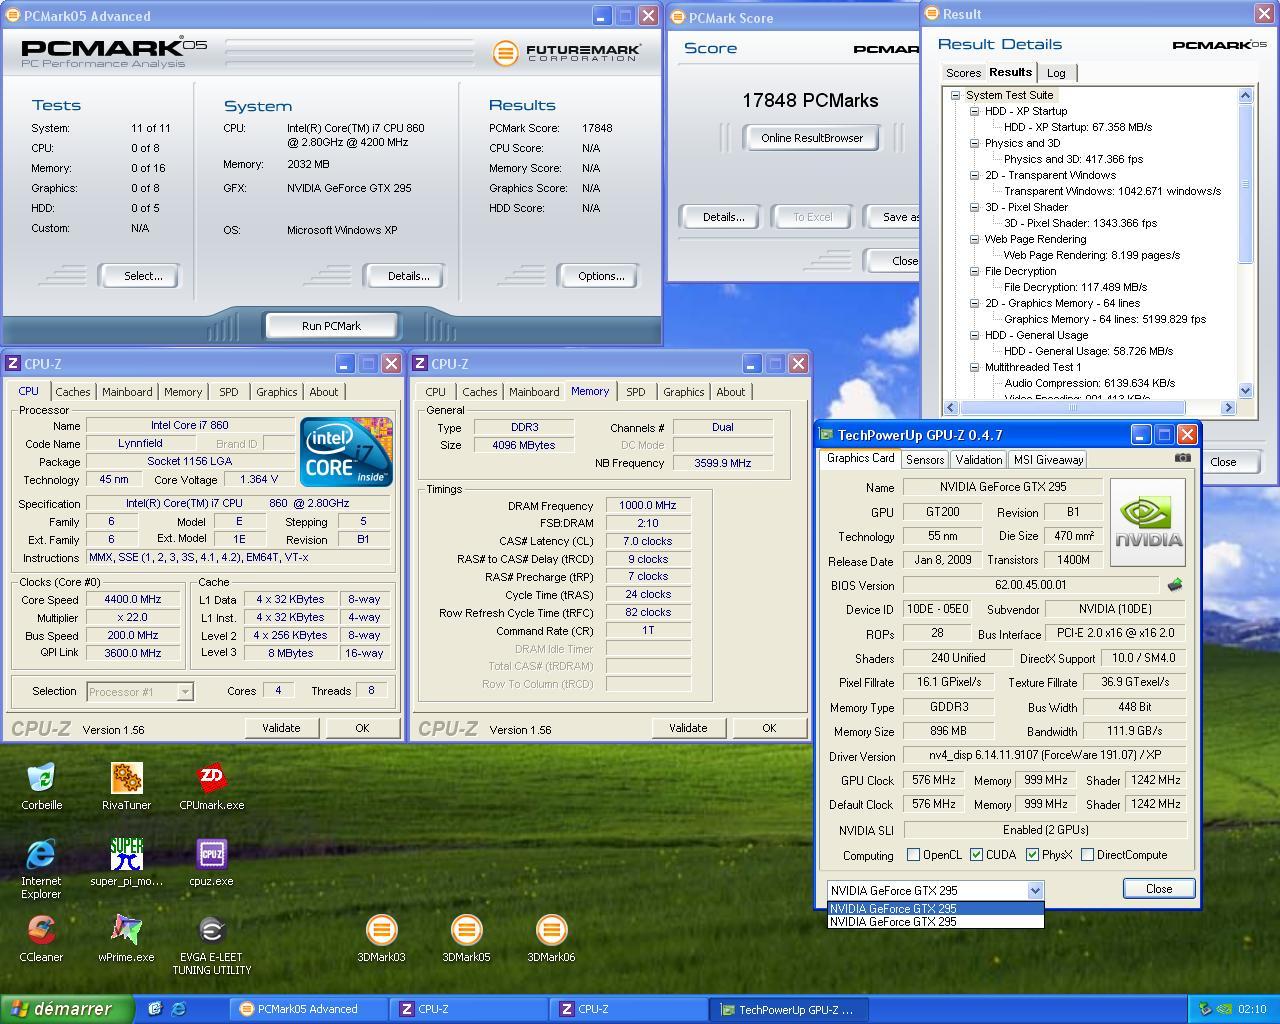The height and width of the screenshot is (1024, 1280).
Task: Toggle the PhysX checkbox in GPU-Z
Action: pyautogui.click(x=1032, y=855)
